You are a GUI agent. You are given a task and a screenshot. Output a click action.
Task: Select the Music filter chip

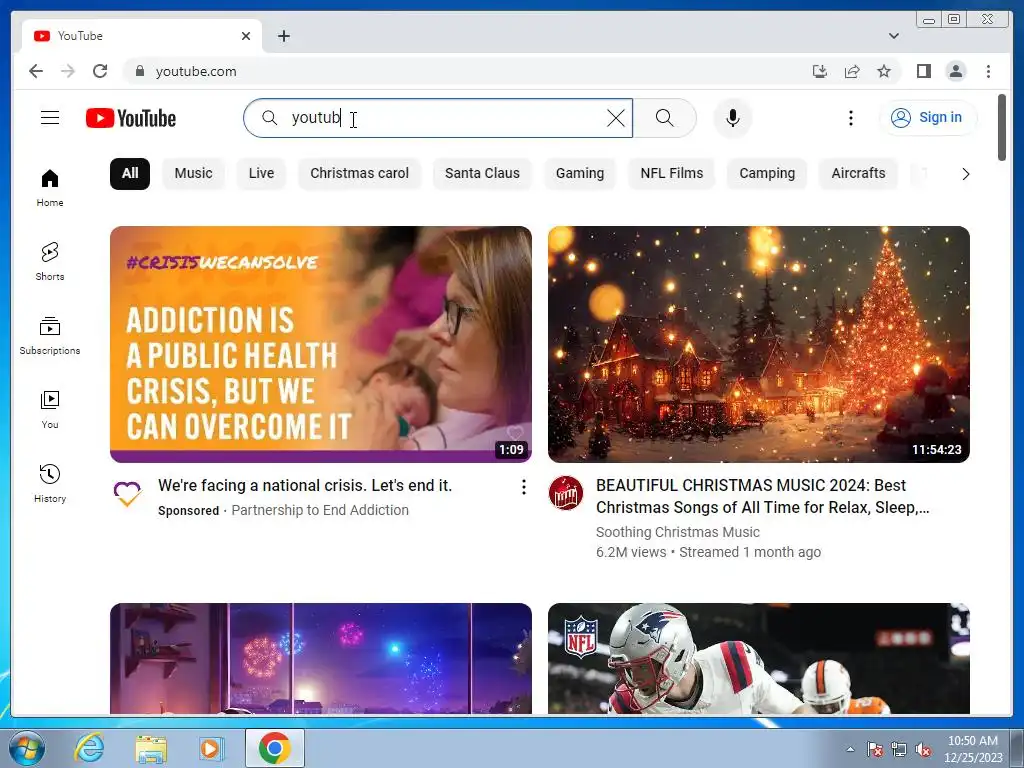click(x=193, y=174)
